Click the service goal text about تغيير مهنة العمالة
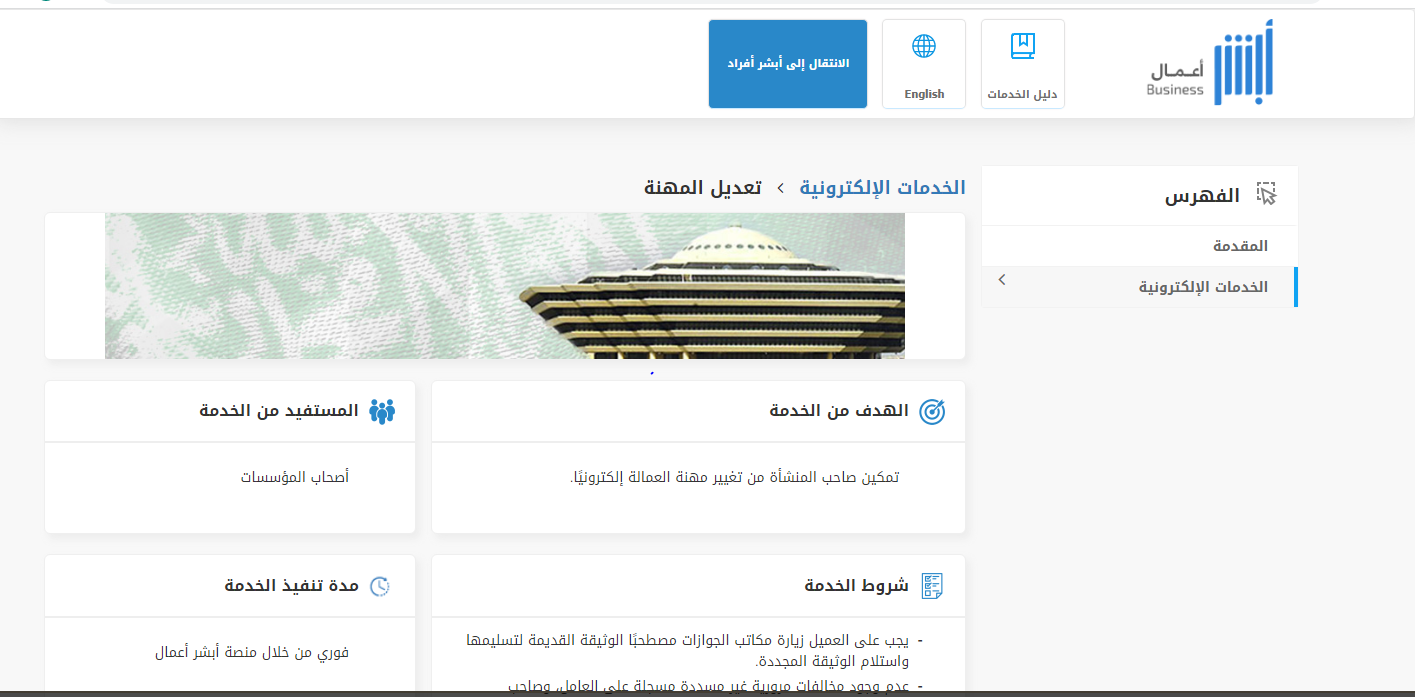Viewport: 1415px width, 697px height. [734, 477]
